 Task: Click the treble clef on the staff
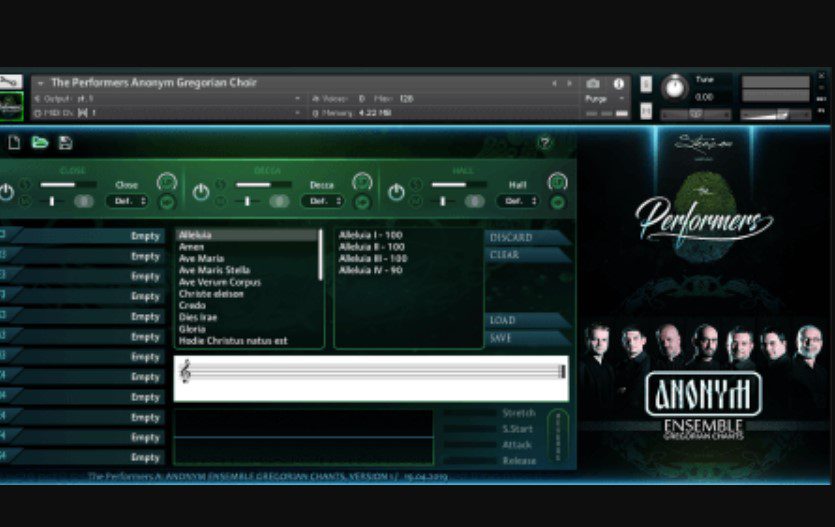click(185, 371)
